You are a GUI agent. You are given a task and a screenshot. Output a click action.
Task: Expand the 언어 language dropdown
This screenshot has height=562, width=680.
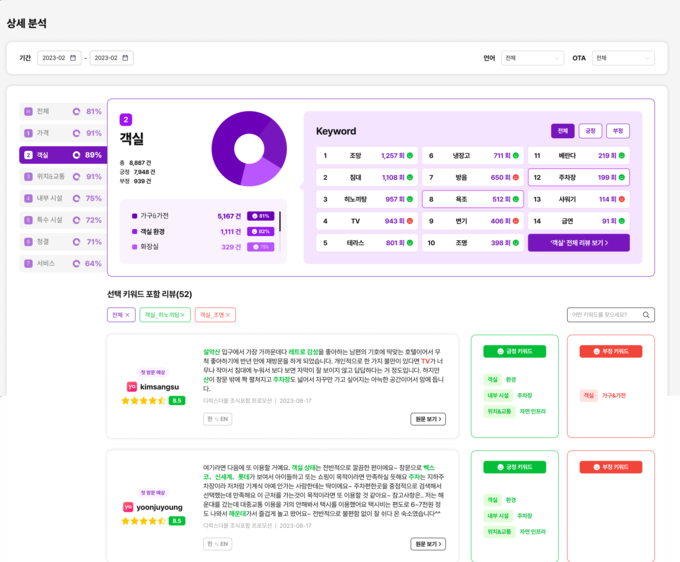(532, 58)
